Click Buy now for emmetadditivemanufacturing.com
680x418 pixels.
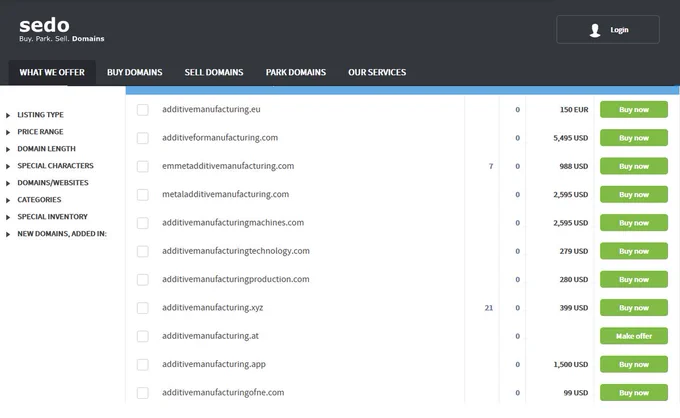pos(634,166)
